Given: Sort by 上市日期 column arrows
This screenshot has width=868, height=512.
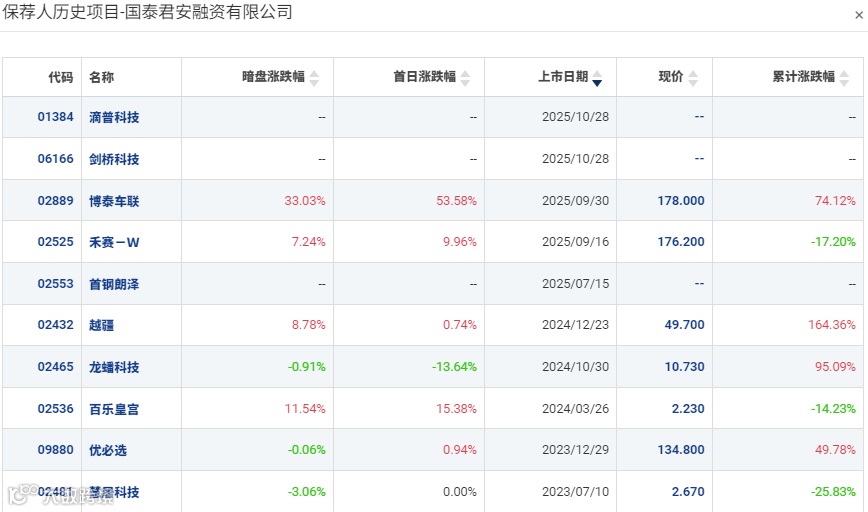Looking at the screenshot, I should [x=597, y=78].
